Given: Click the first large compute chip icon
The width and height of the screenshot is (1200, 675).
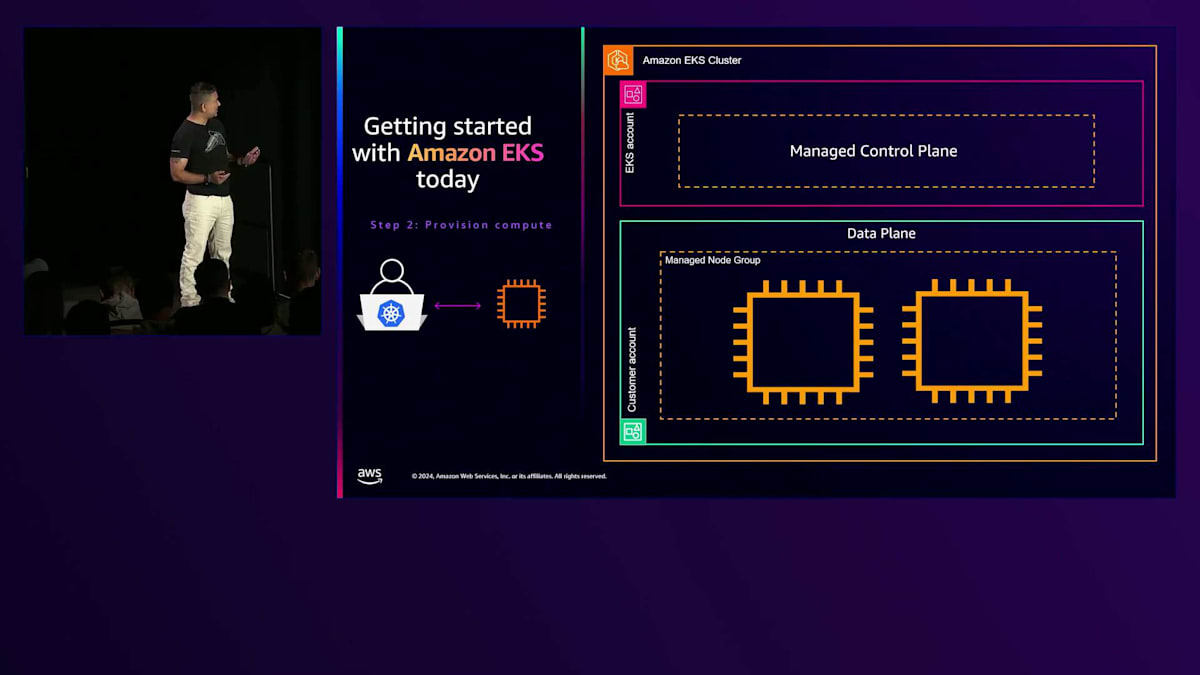Looking at the screenshot, I should click(803, 342).
